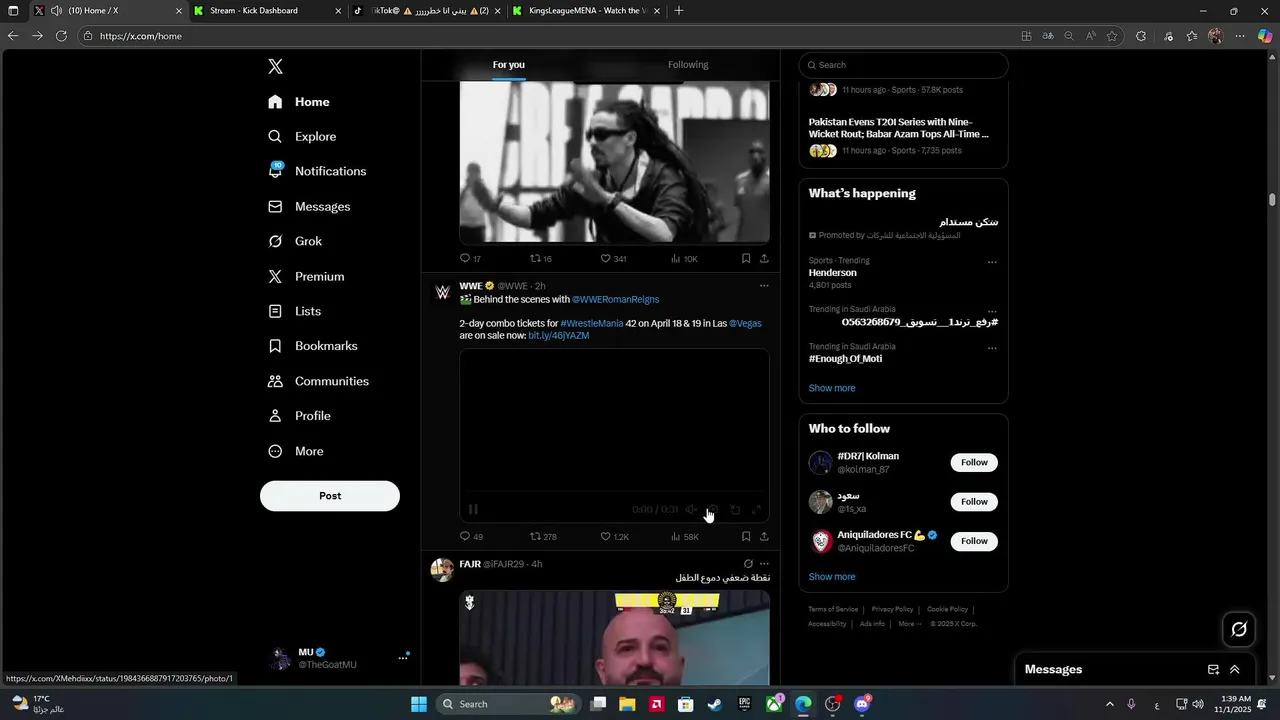The height and width of the screenshot is (720, 1280).
Task: Bookmark the WWE post
Action: [x=746, y=537]
